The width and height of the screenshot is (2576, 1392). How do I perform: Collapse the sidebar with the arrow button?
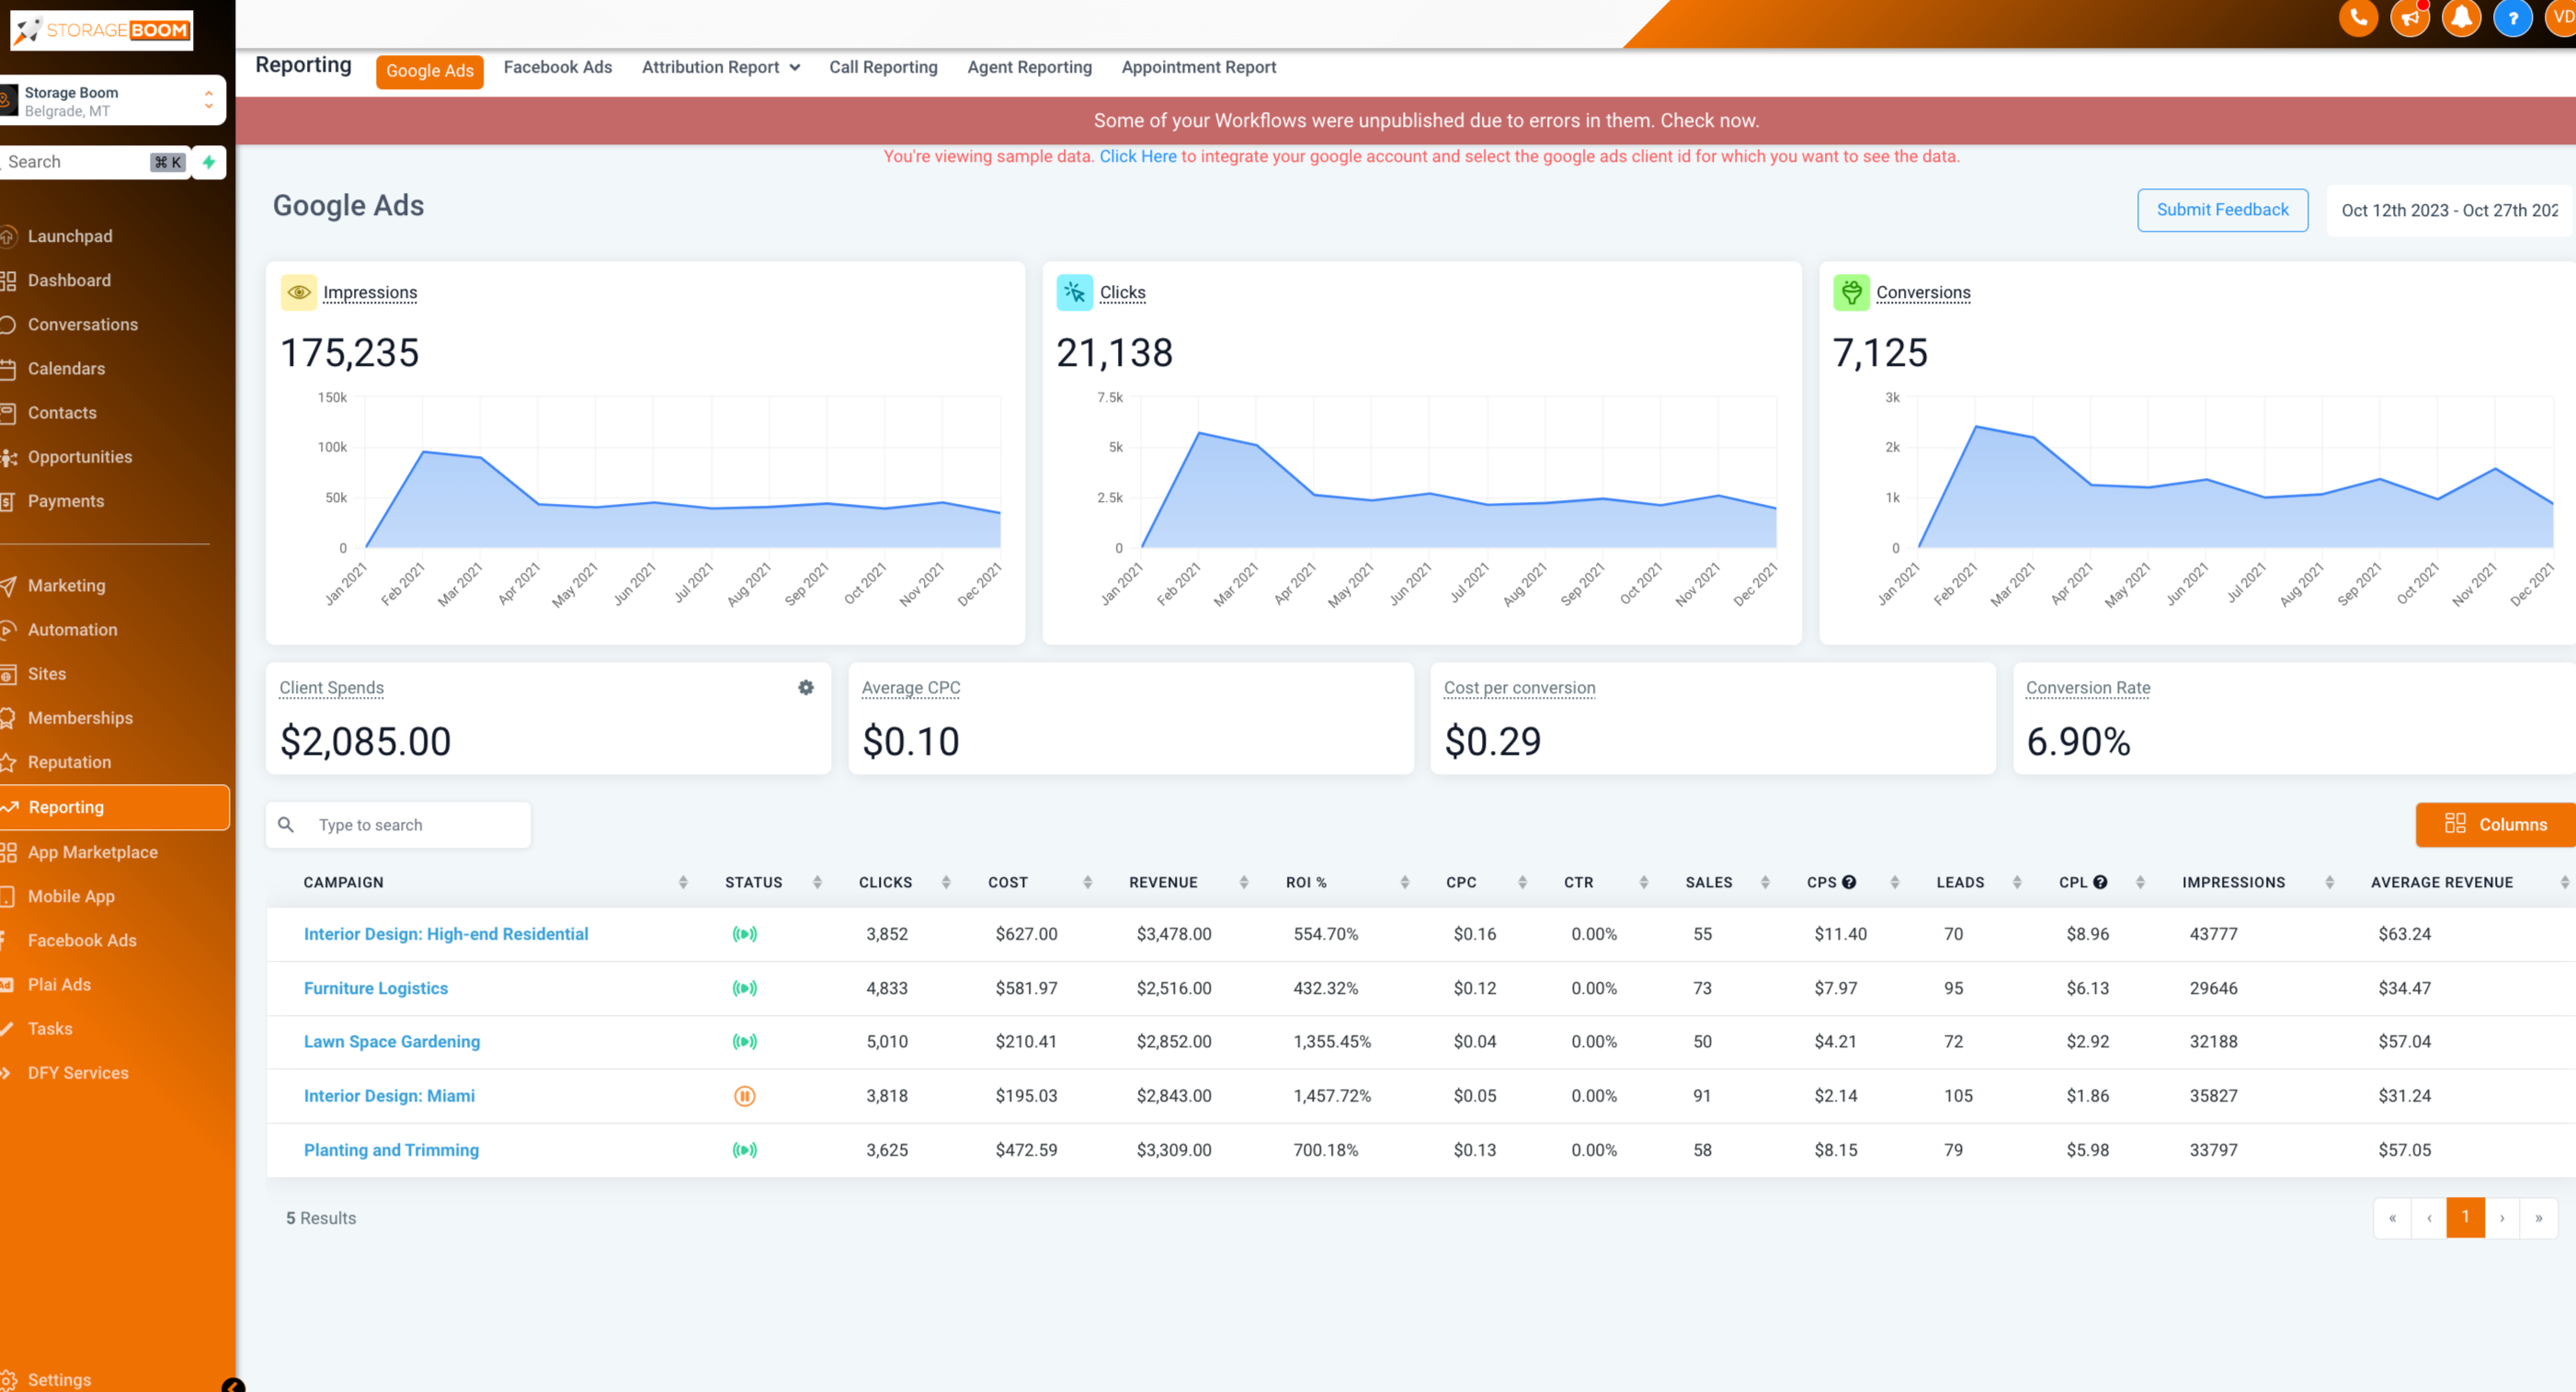[233, 1385]
